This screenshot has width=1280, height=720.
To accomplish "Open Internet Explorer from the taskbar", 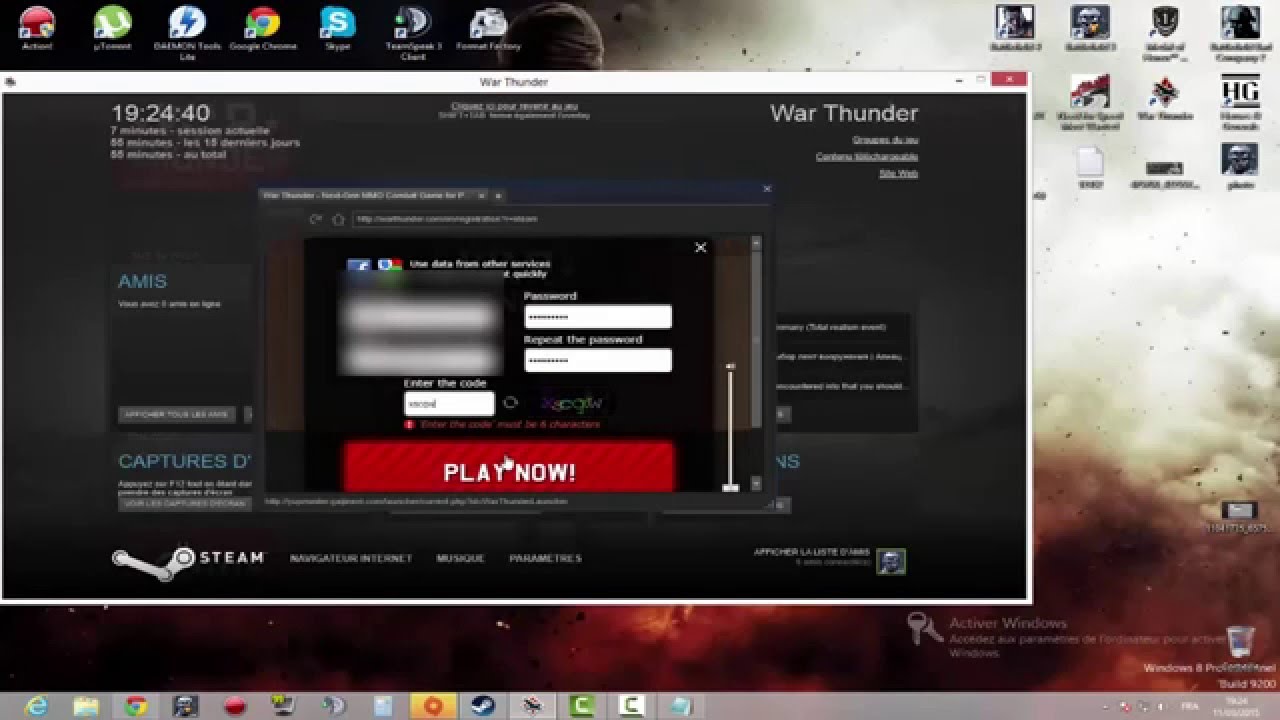I will click(x=37, y=706).
